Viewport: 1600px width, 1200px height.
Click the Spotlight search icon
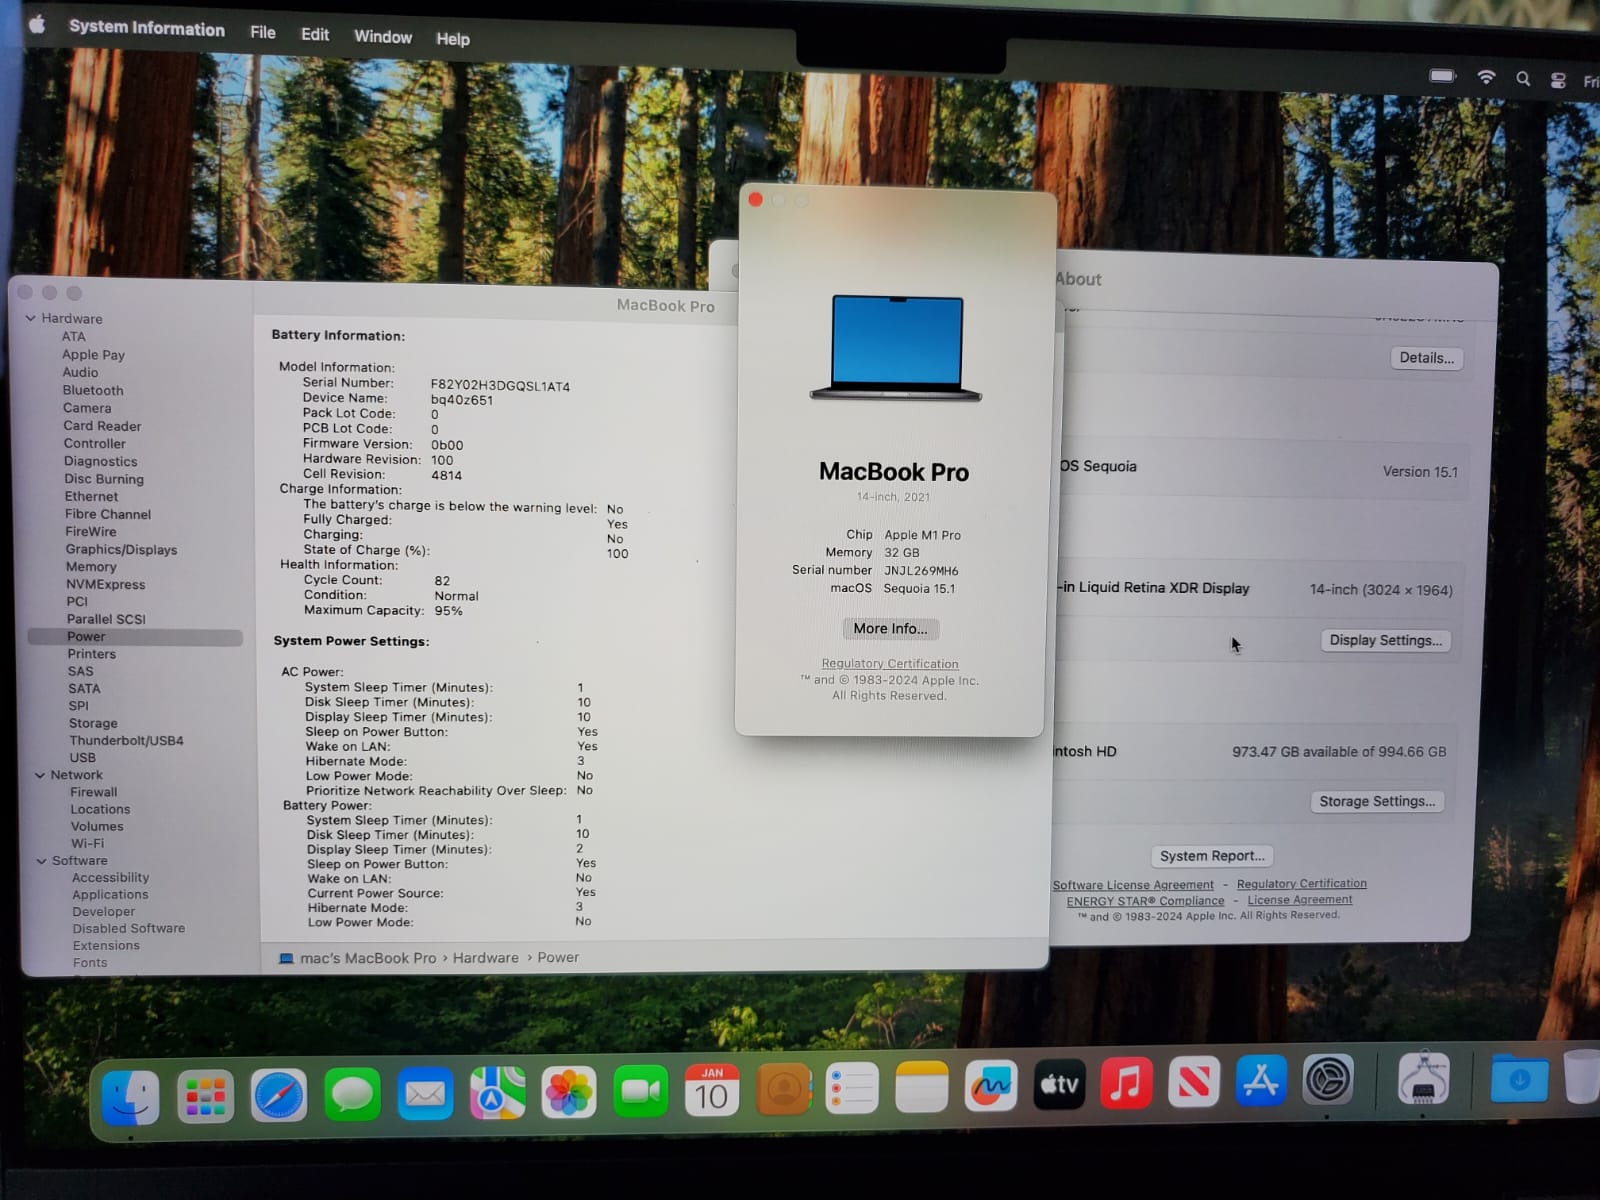pyautogui.click(x=1522, y=79)
